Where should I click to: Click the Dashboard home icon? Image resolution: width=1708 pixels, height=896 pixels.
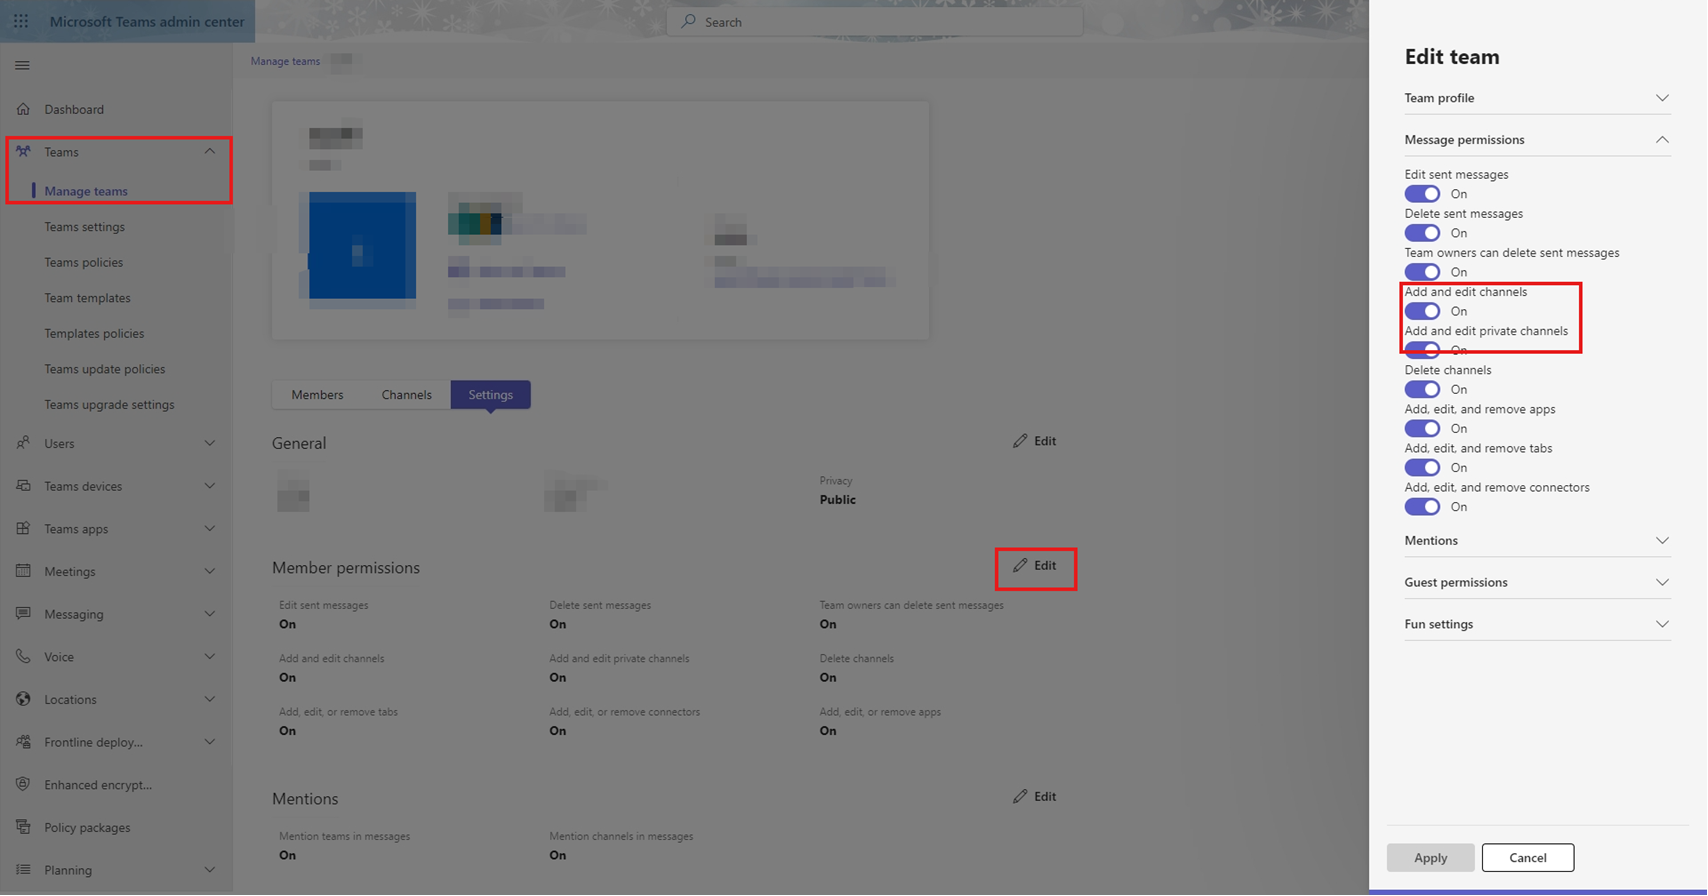pos(23,109)
